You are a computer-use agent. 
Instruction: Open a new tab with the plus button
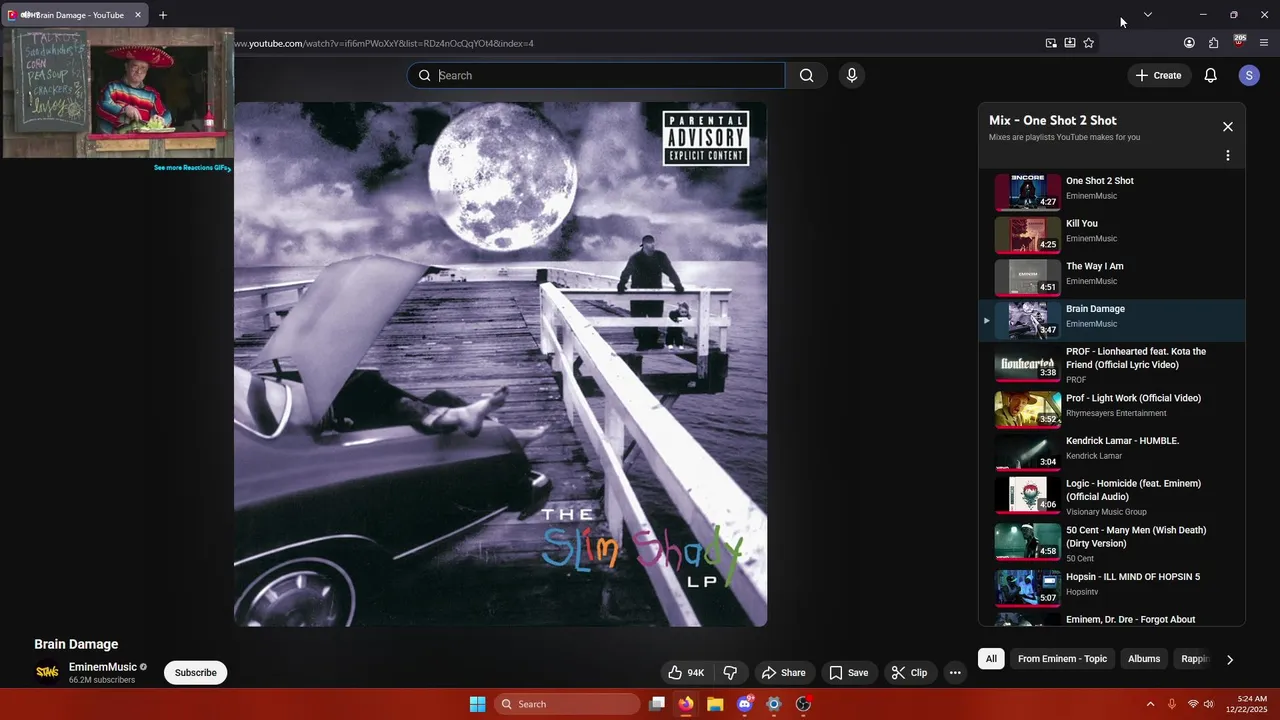click(x=163, y=15)
